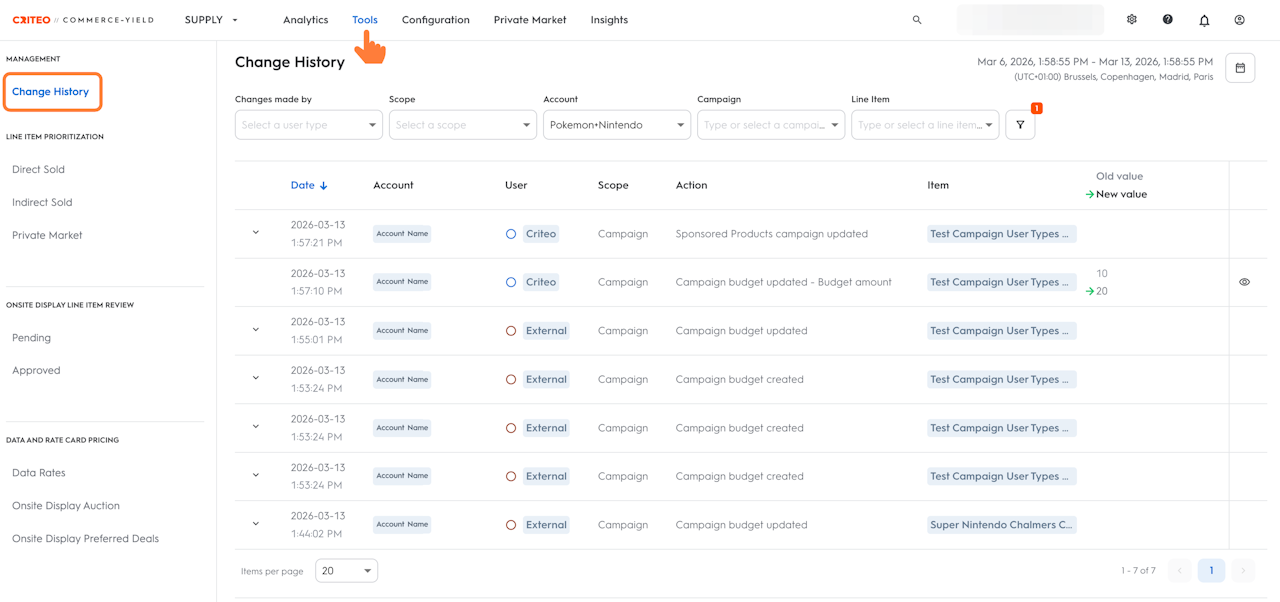Open the Changes made by dropdown

(x=308, y=125)
